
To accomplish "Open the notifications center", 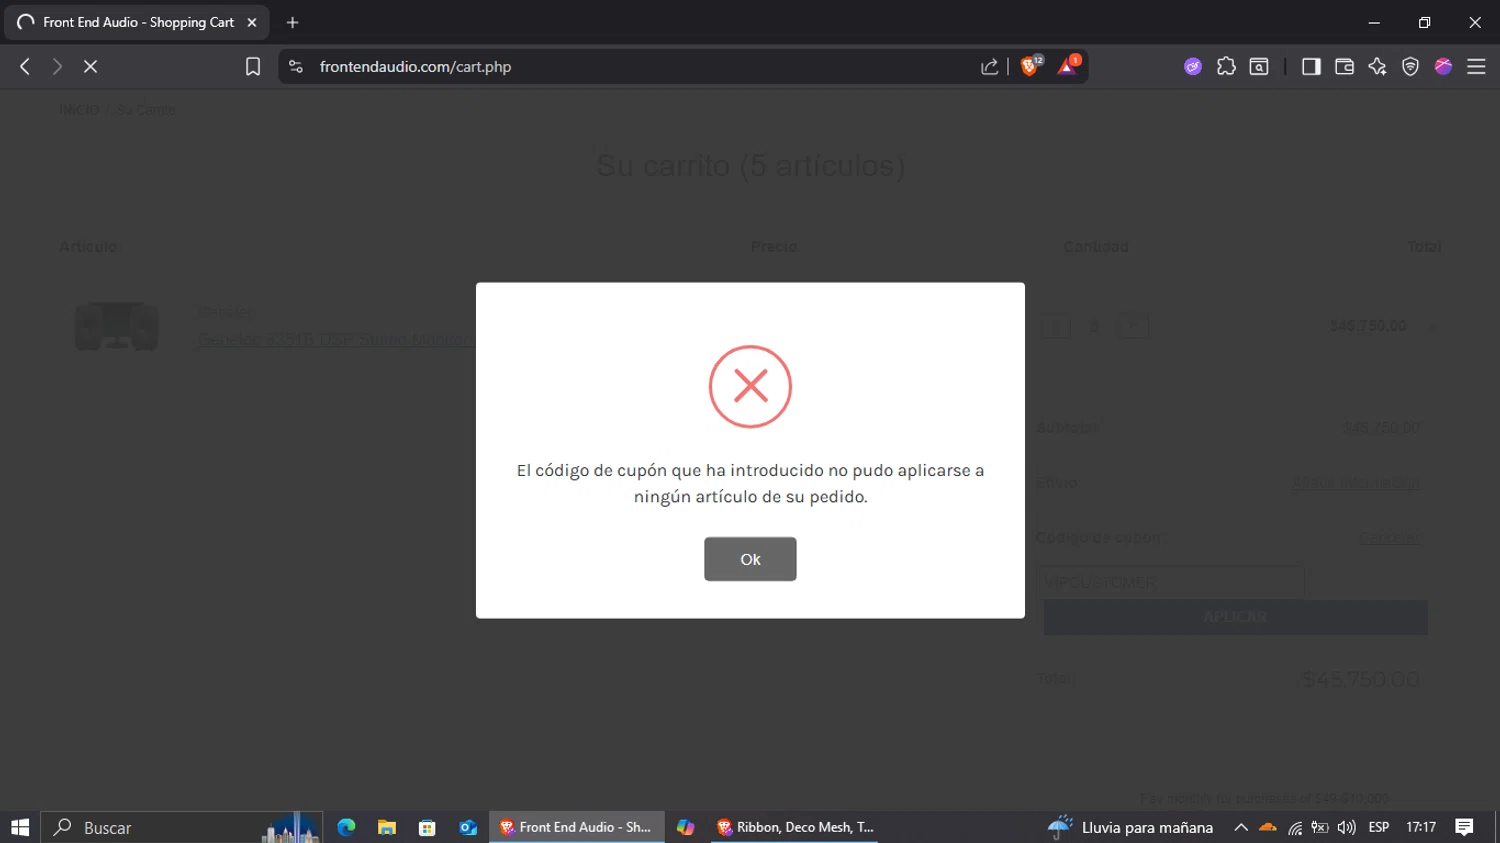I will [x=1464, y=827].
